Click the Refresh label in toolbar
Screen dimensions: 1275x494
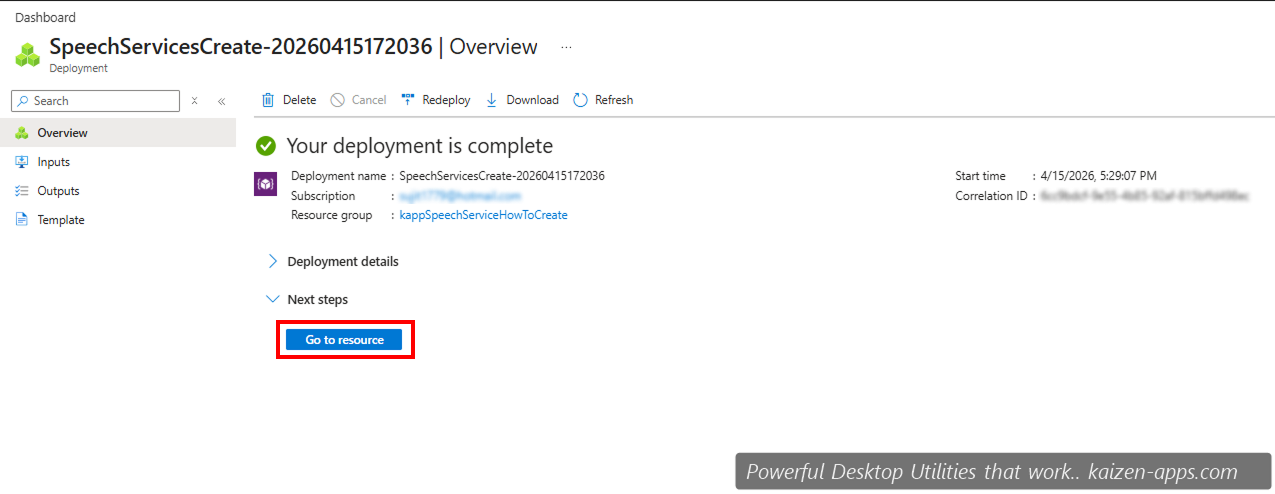coord(614,100)
